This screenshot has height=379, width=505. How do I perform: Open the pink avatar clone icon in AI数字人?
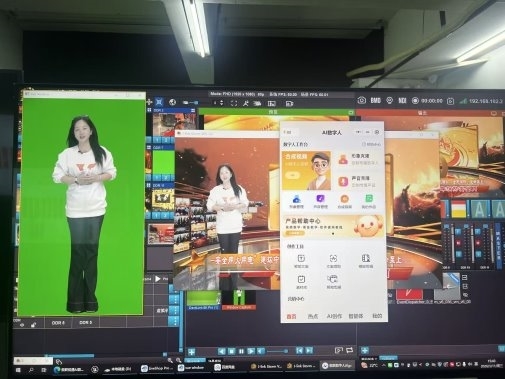click(343, 159)
